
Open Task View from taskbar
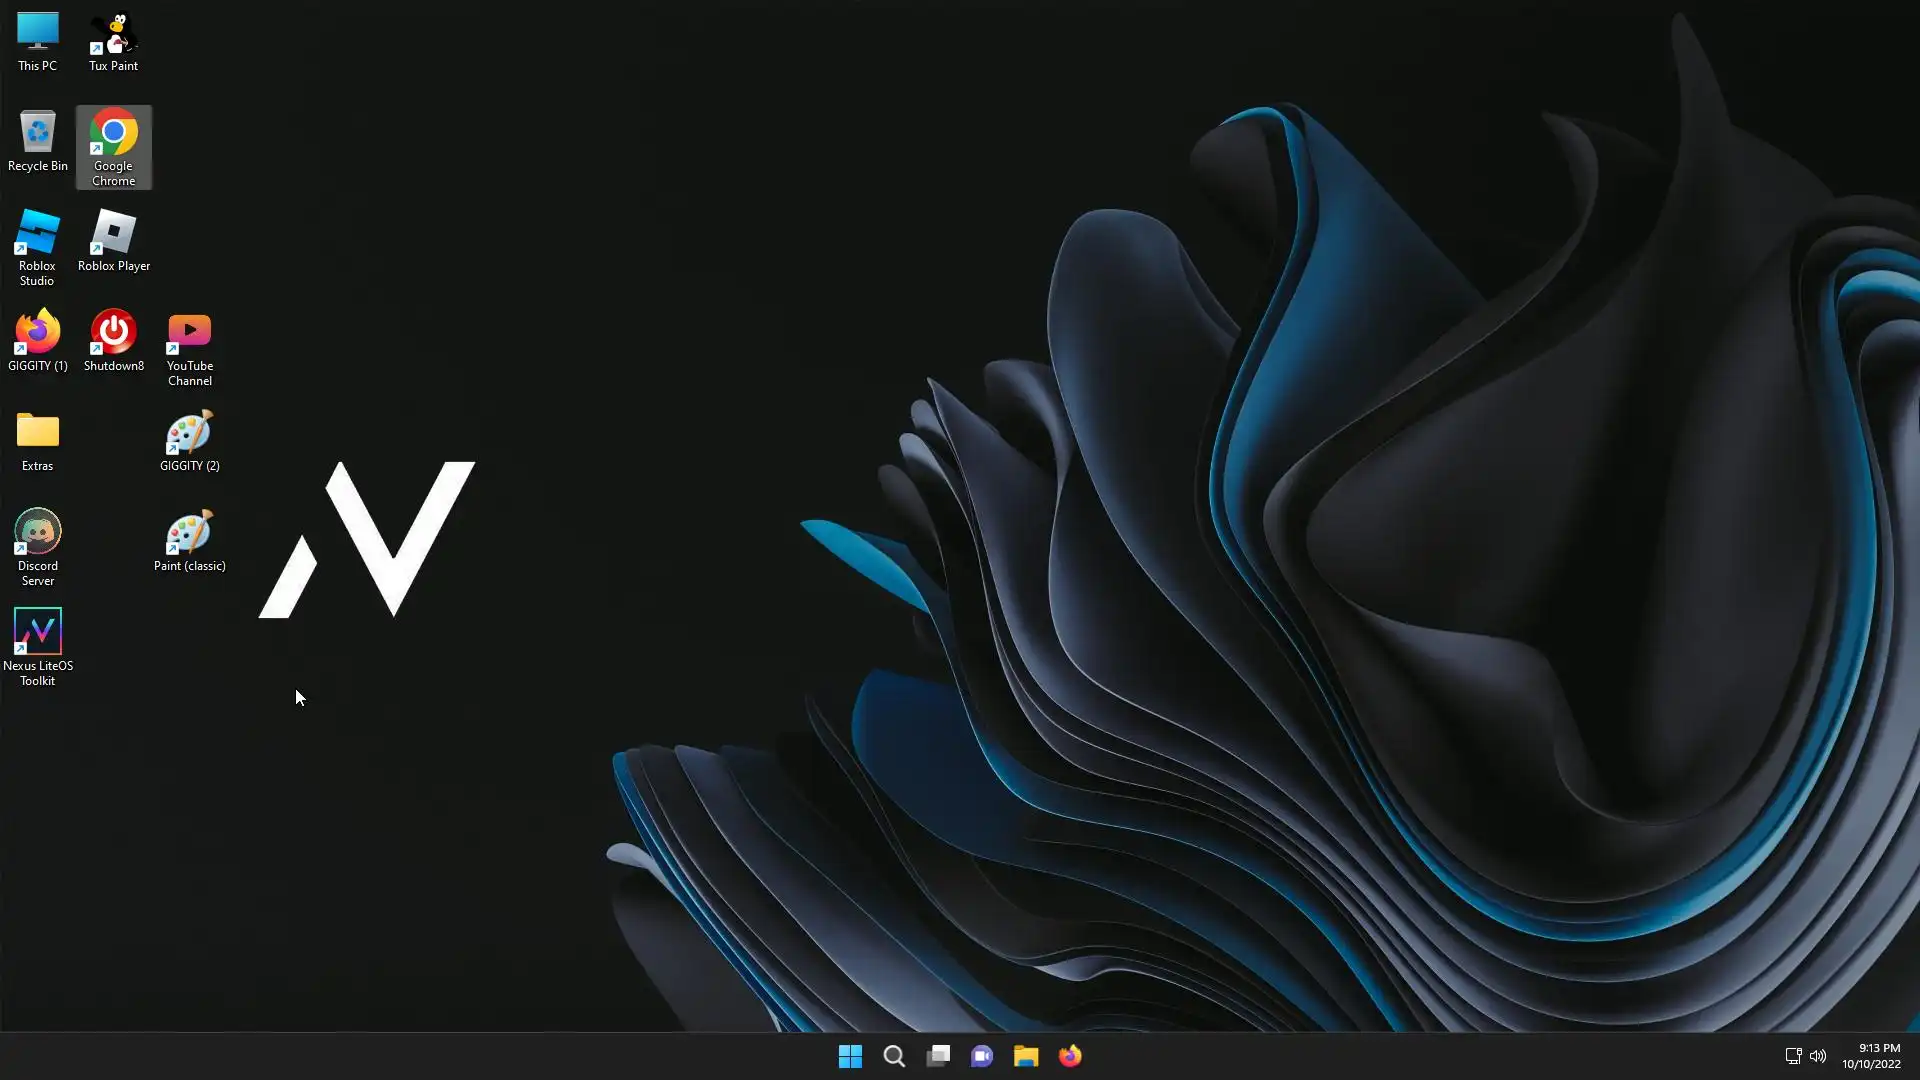tap(938, 1056)
